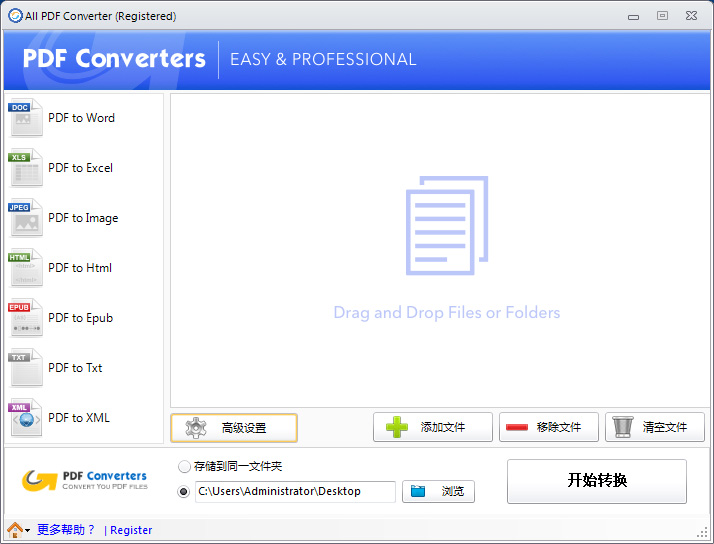Click the output path field showing Desktop
The width and height of the screenshot is (714, 544).
(x=295, y=492)
